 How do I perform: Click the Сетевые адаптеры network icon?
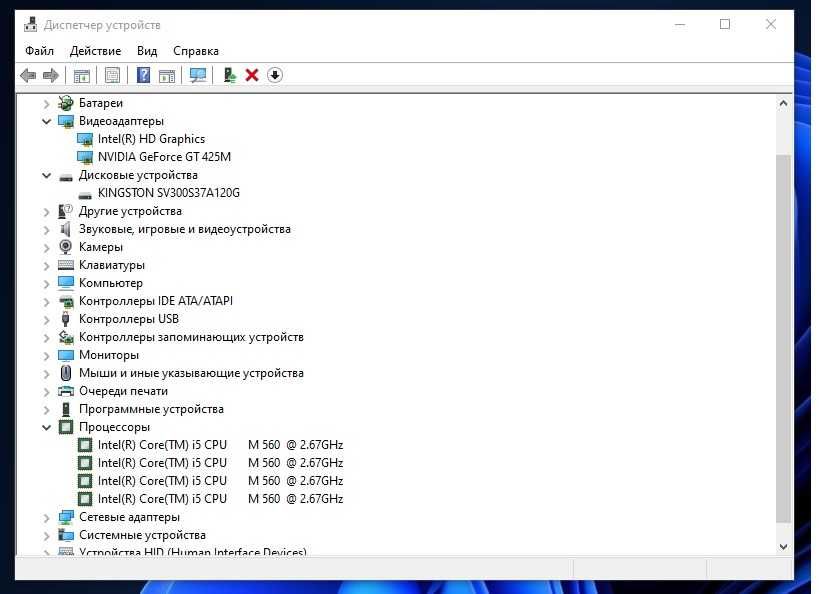click(66, 517)
